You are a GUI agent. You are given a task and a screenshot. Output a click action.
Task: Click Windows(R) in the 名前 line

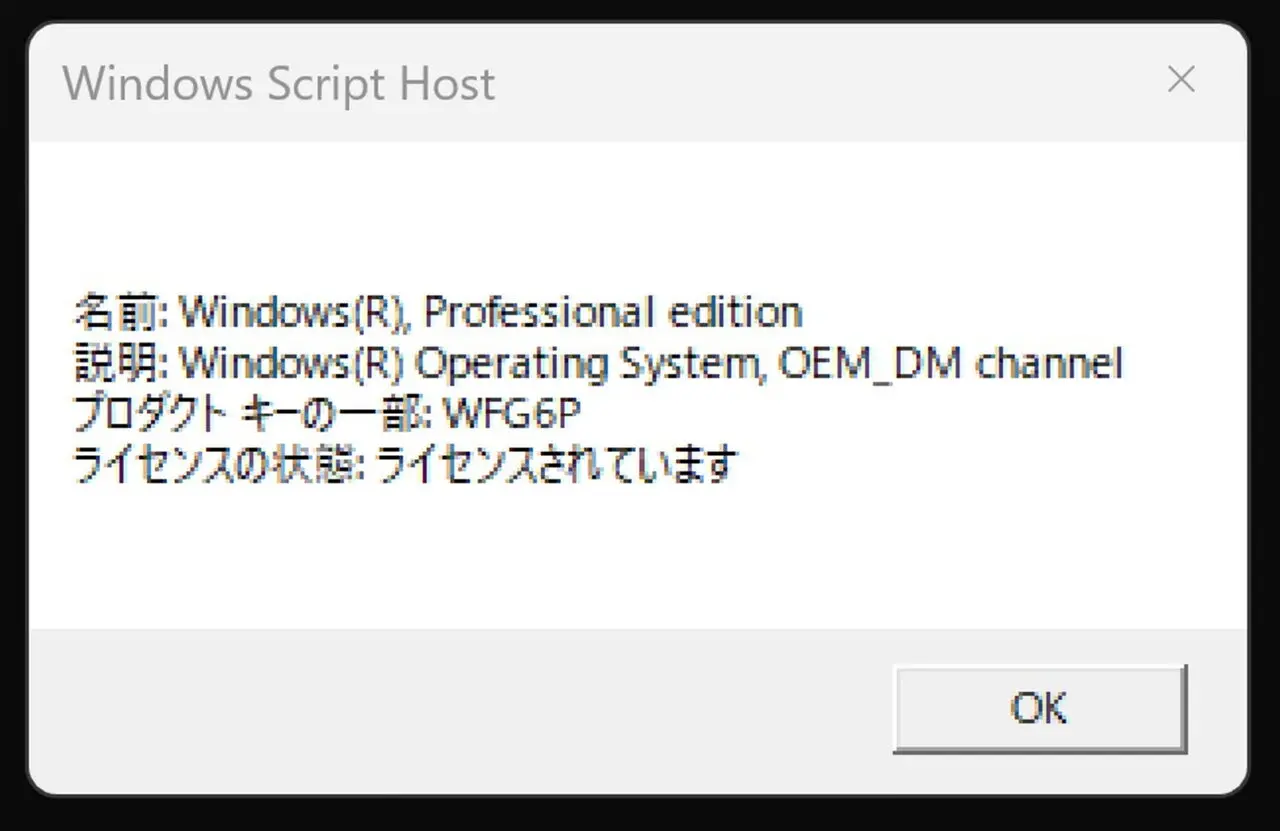pyautogui.click(x=294, y=313)
